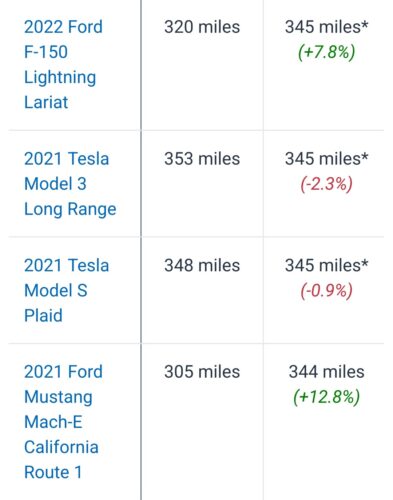This screenshot has height=500, width=393.
Task: Click the Route 1 text in the Mustang row
Action: pyautogui.click(x=53, y=472)
